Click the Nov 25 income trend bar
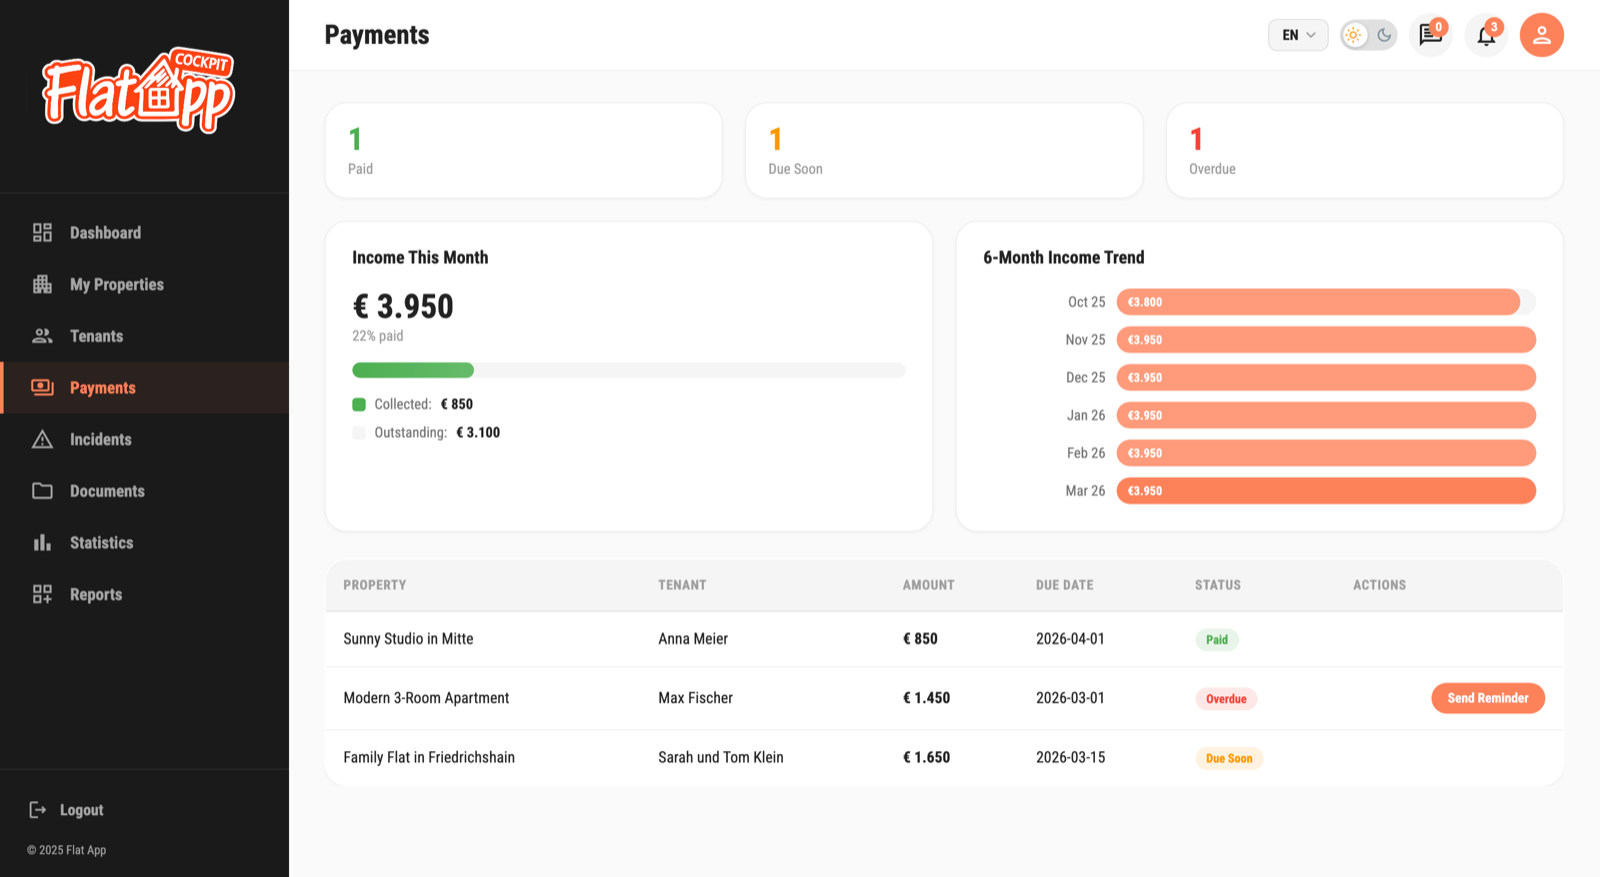1600x877 pixels. pyautogui.click(x=1326, y=340)
